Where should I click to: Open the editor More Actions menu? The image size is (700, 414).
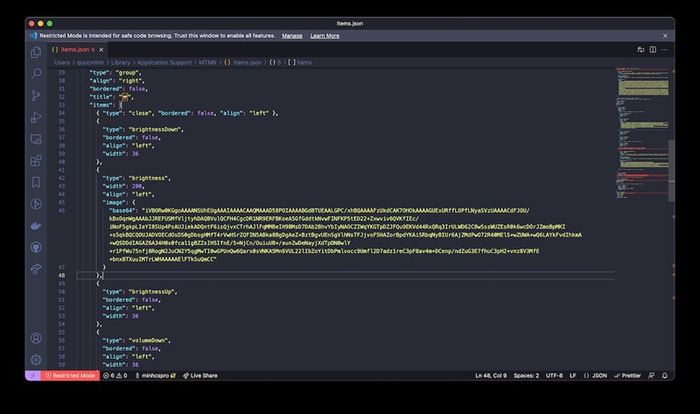coord(664,50)
